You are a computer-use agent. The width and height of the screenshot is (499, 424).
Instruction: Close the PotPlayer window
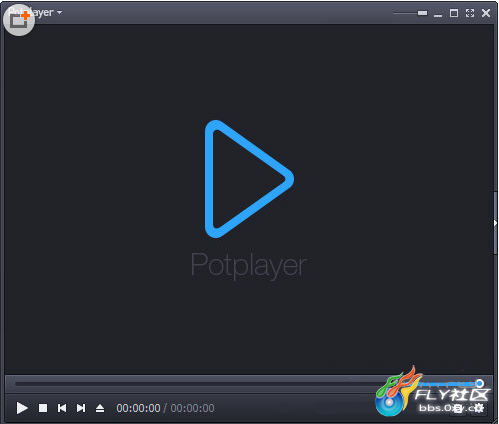[486, 13]
